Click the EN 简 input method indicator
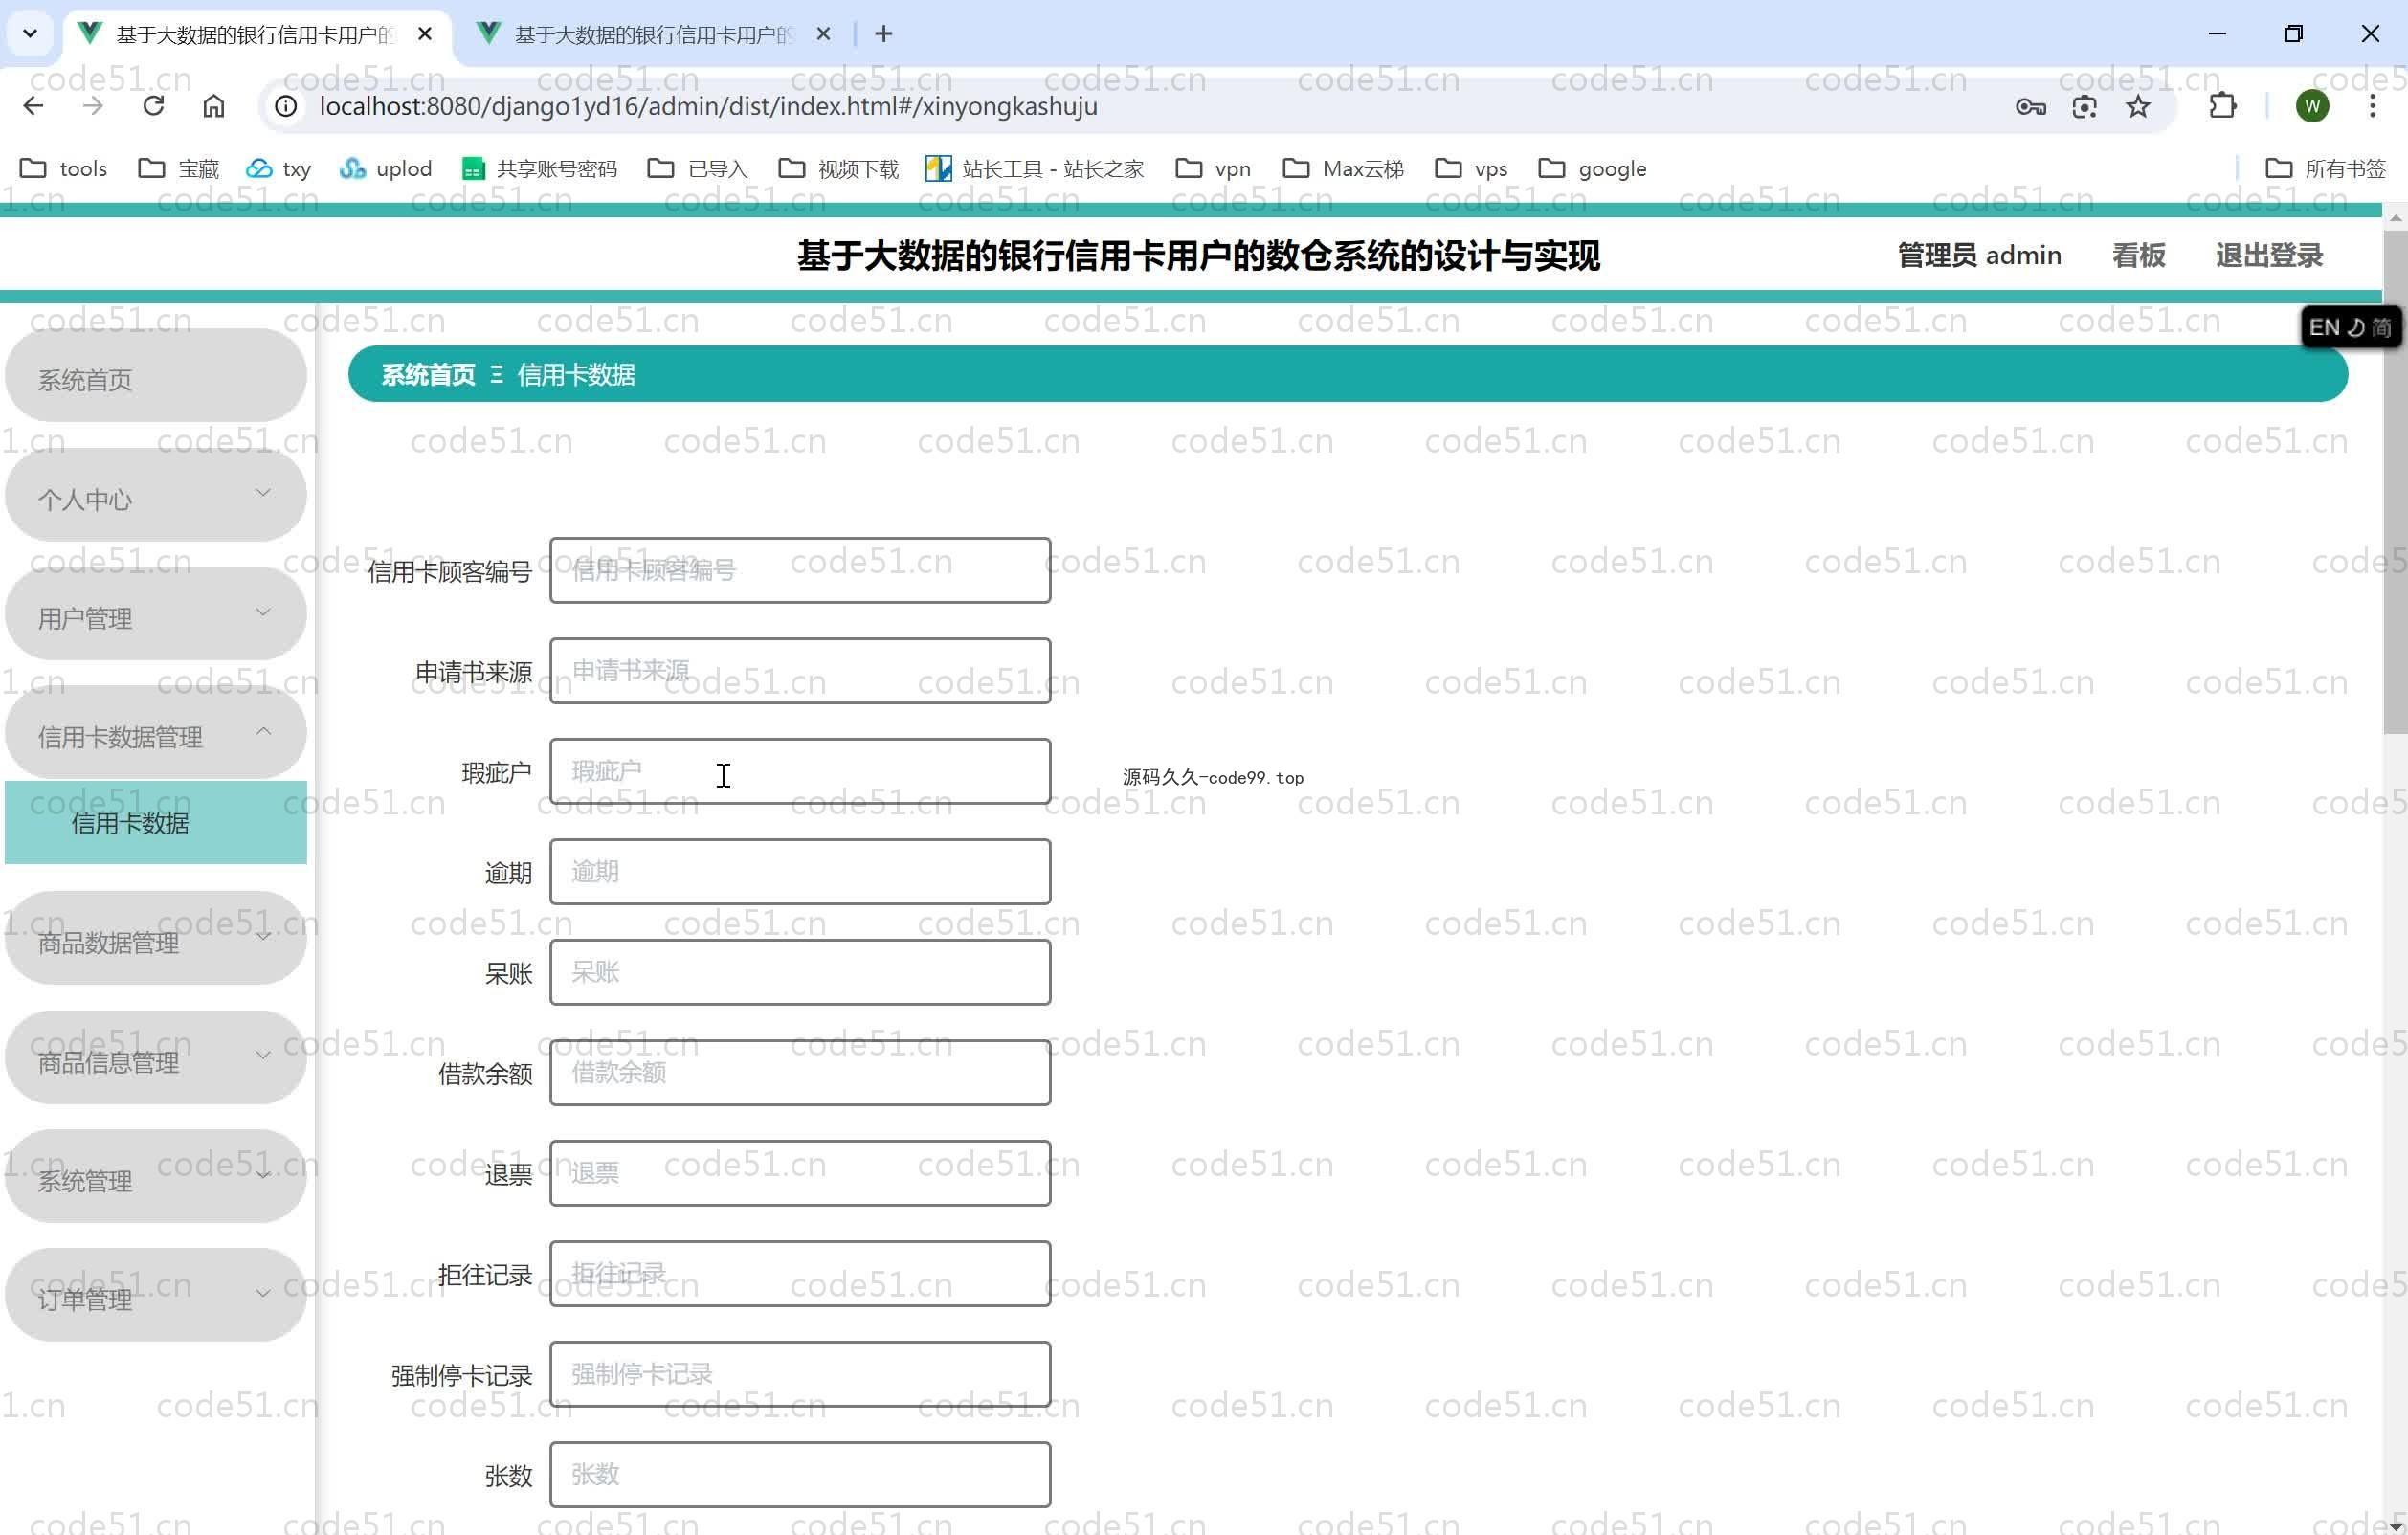 pyautogui.click(x=2349, y=327)
